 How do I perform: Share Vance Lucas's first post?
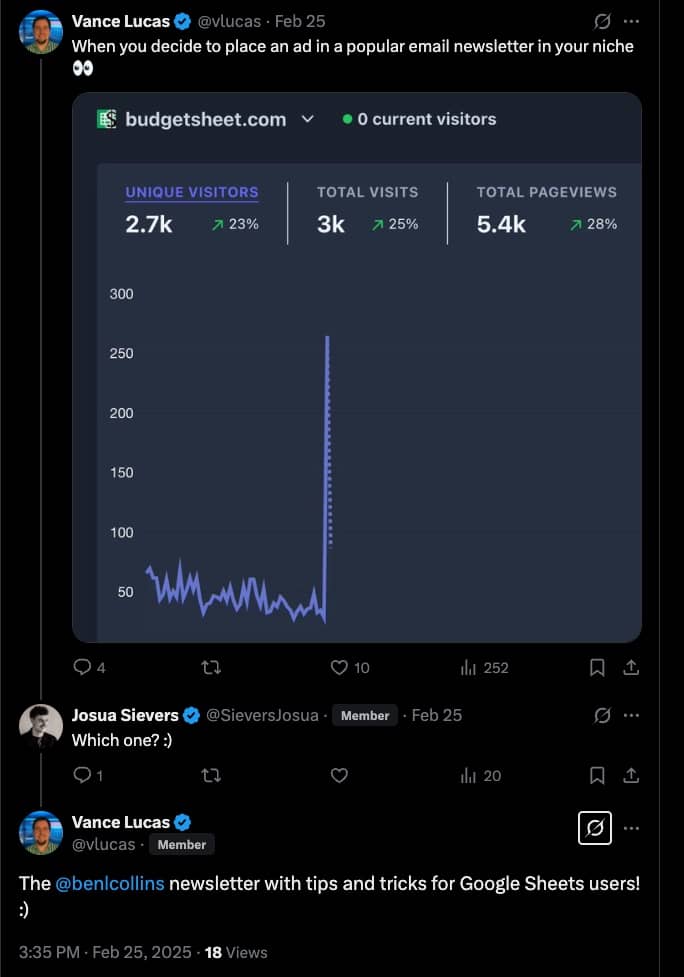(631, 667)
